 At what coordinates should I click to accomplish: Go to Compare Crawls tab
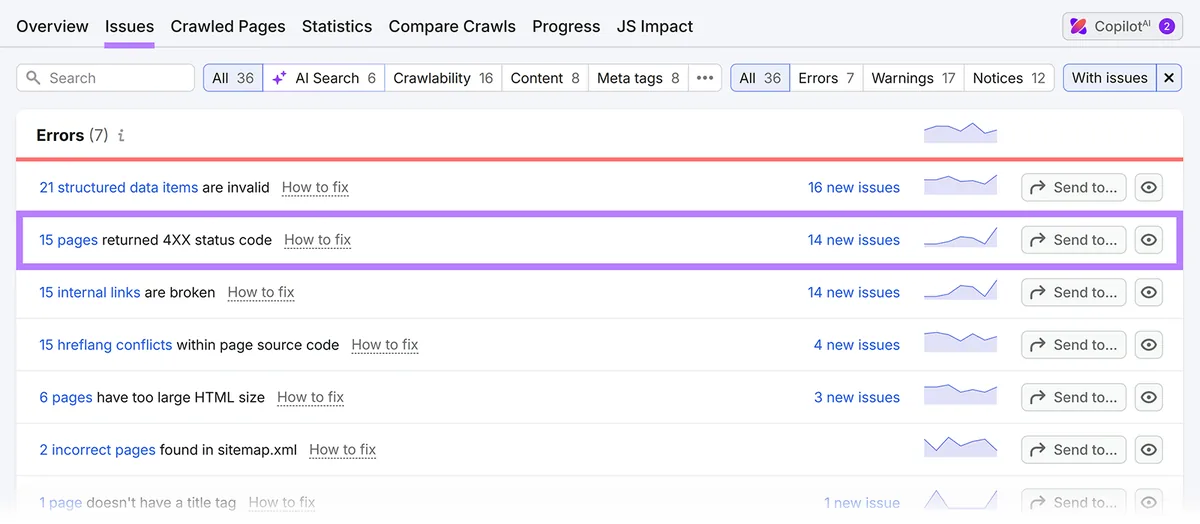tap(452, 26)
